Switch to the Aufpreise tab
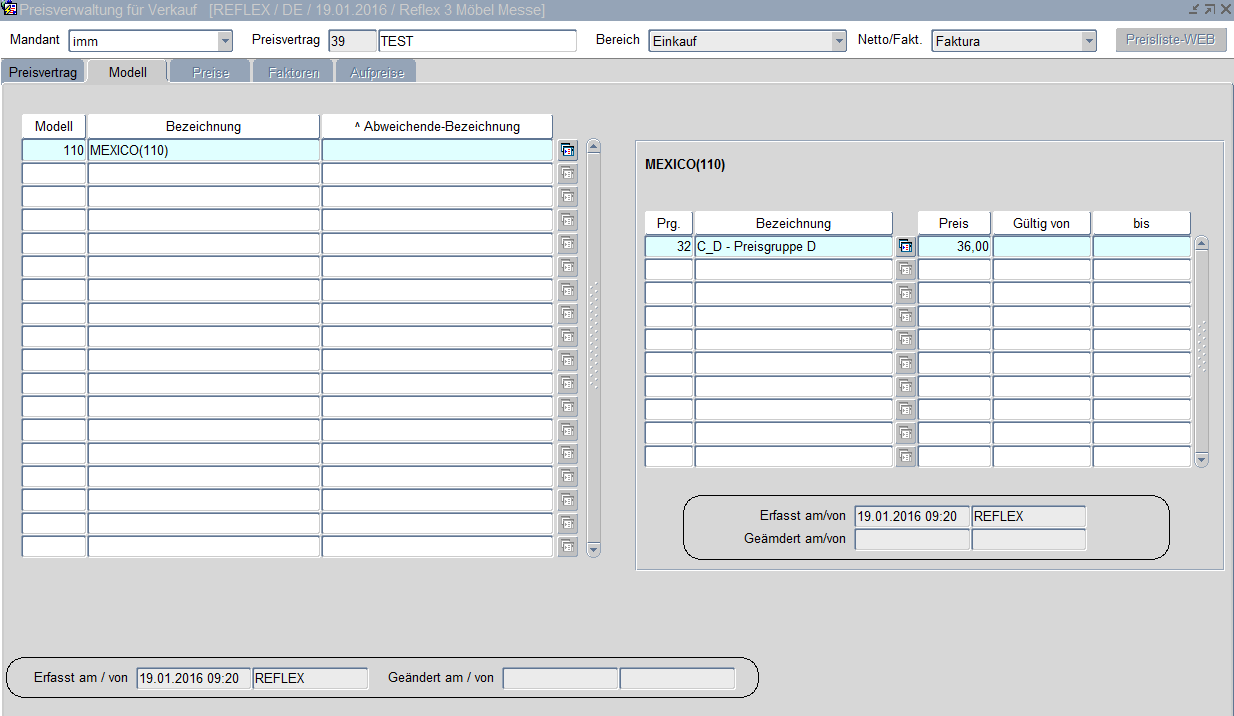This screenshot has height=716, width=1234. point(376,73)
